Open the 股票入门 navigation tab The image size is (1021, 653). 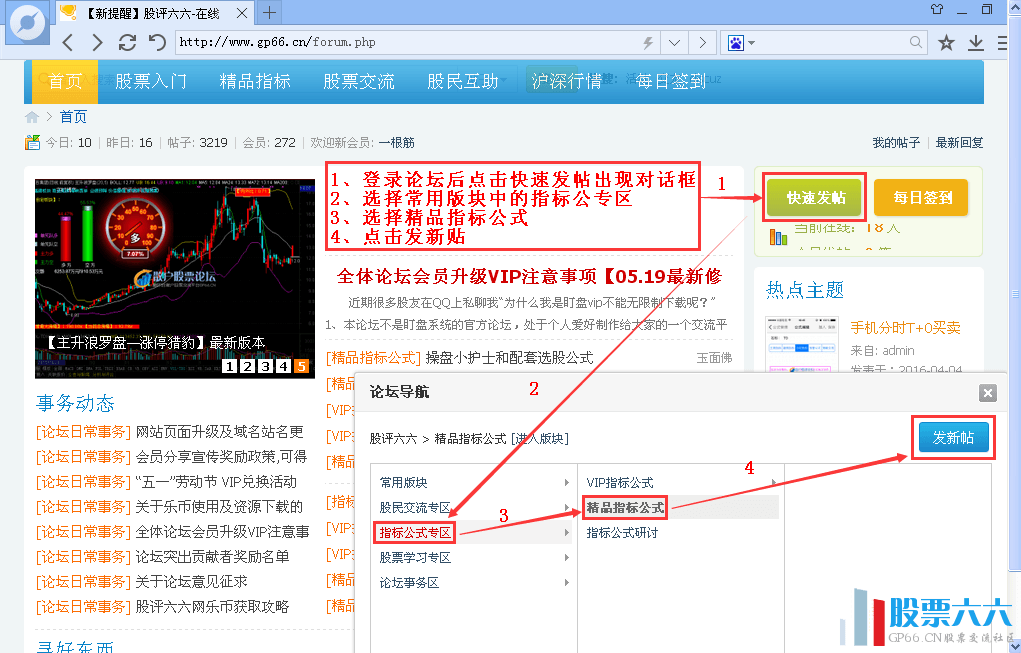(x=150, y=82)
